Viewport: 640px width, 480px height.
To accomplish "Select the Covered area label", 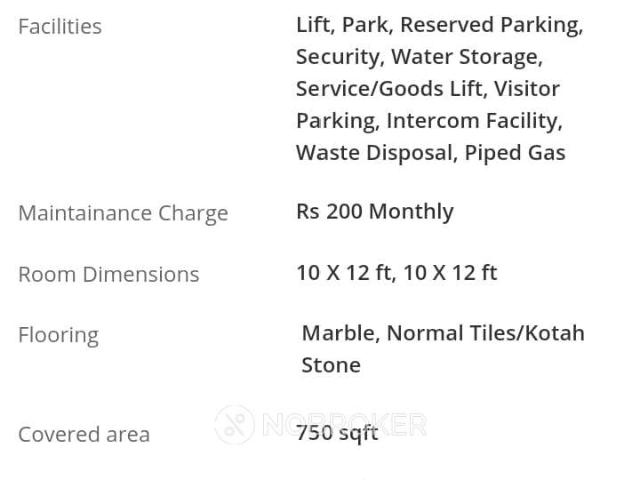I will click(x=84, y=434).
